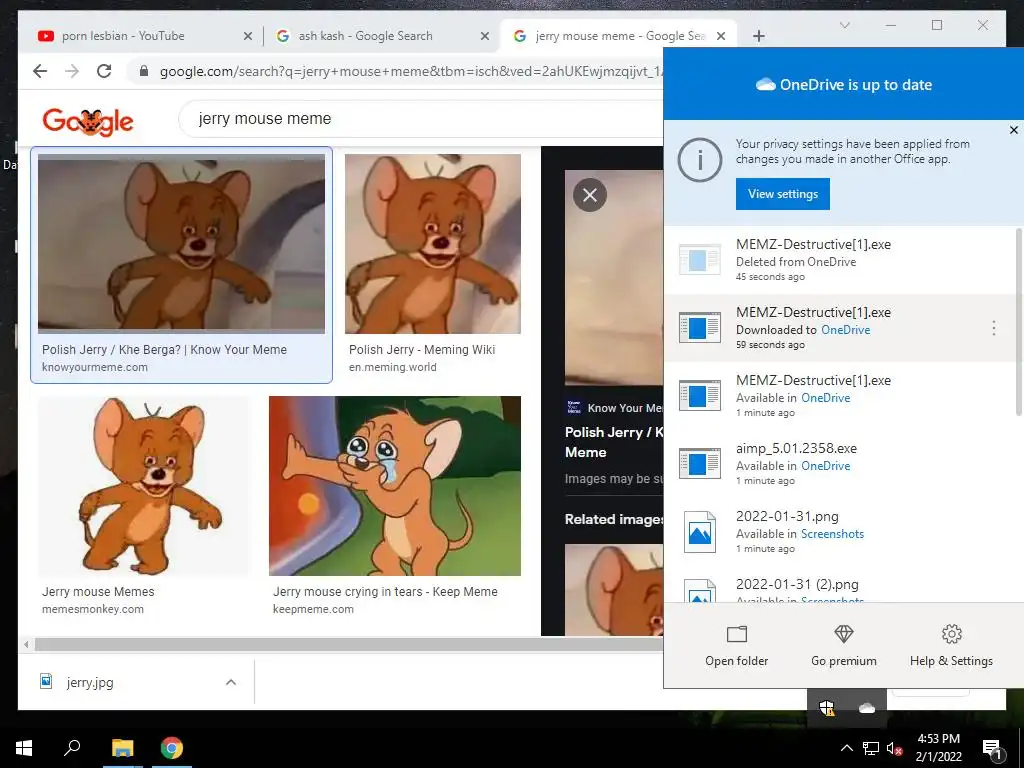Click the jerry.jpg file icon in downloads bar

(x=46, y=682)
